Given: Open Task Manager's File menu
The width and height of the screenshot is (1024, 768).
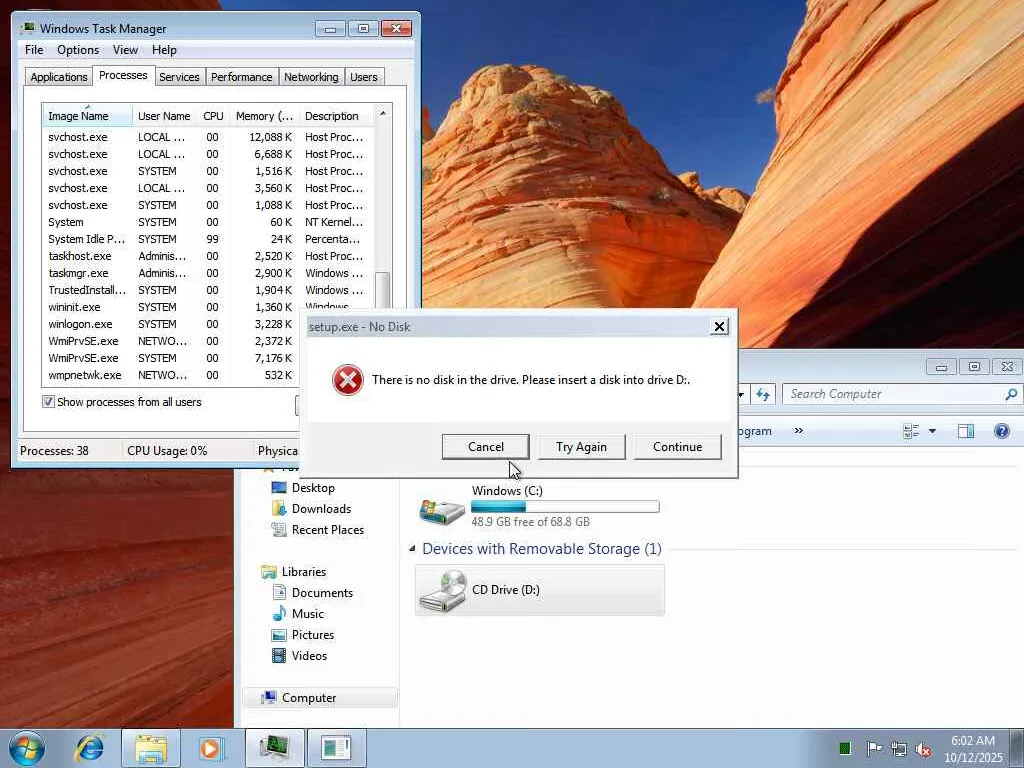Looking at the screenshot, I should [x=34, y=50].
